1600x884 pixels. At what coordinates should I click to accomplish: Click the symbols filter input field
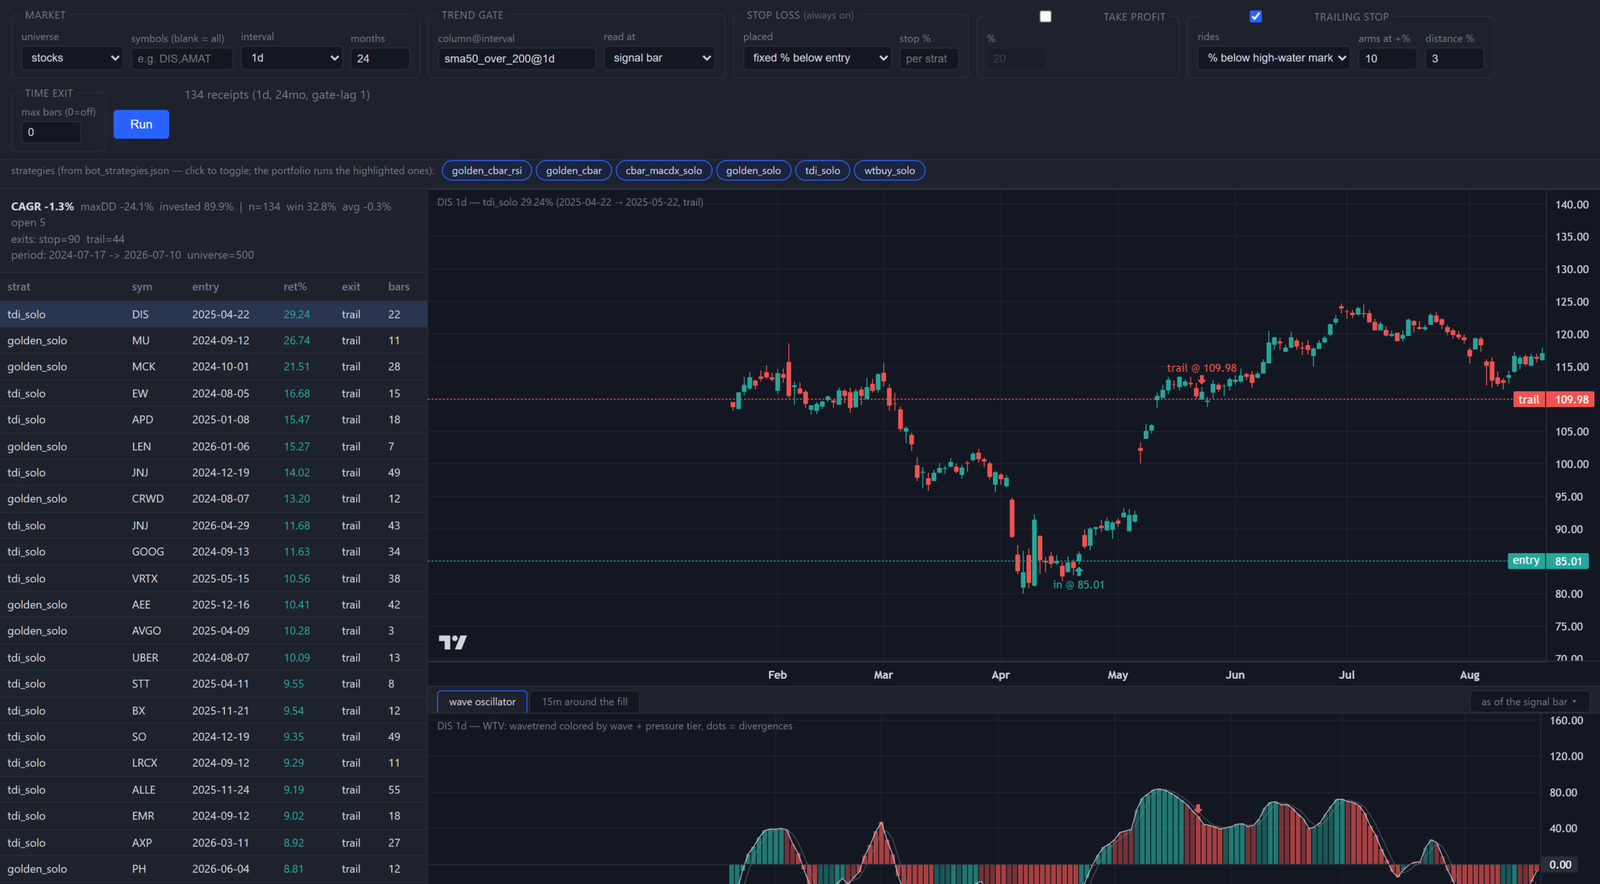tap(182, 59)
